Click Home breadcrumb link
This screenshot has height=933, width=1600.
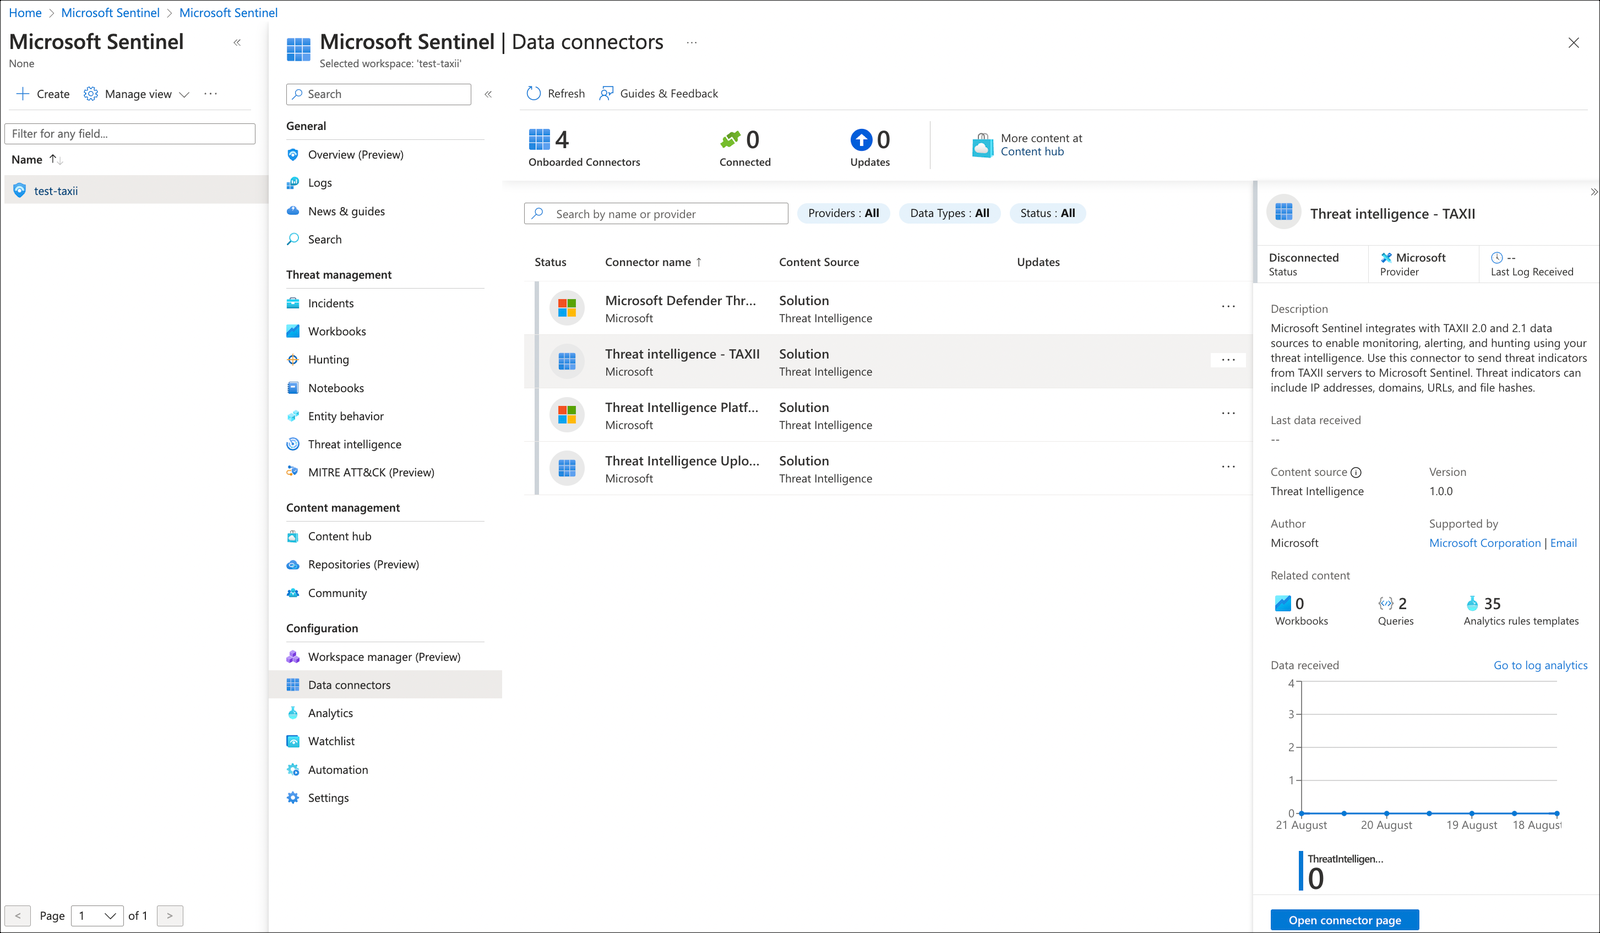25,13
